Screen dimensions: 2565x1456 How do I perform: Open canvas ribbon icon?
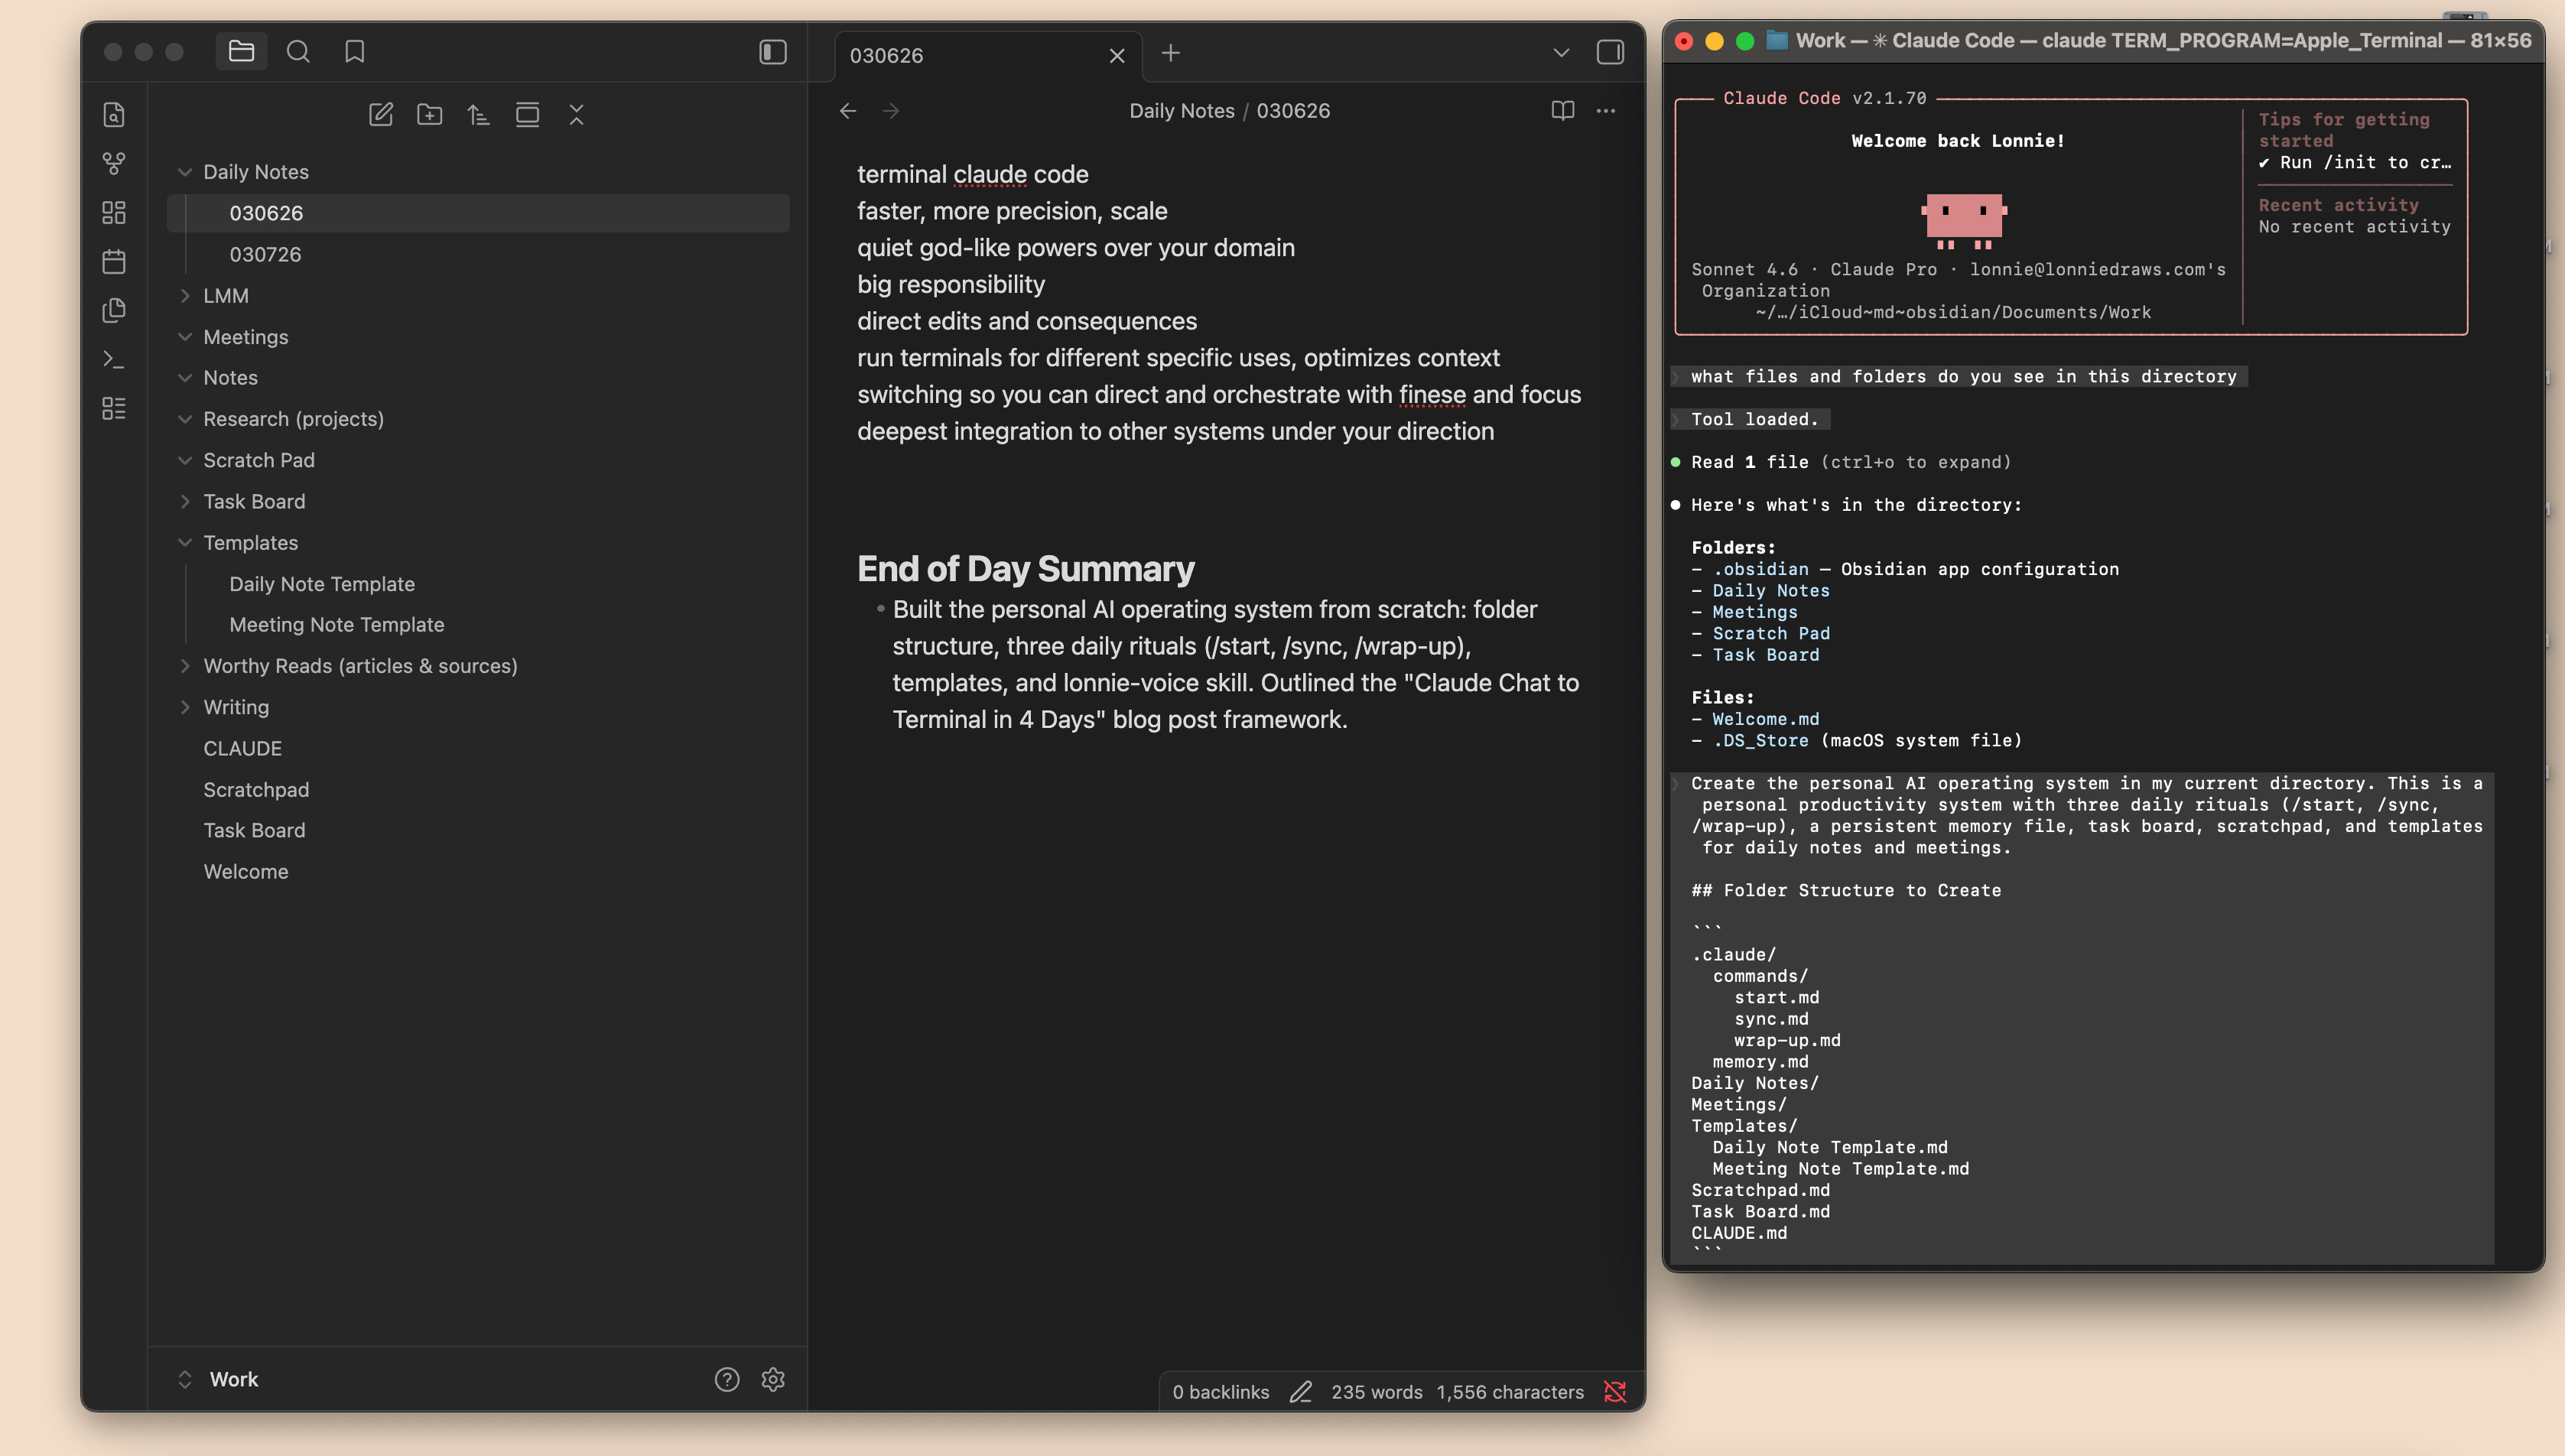[114, 212]
